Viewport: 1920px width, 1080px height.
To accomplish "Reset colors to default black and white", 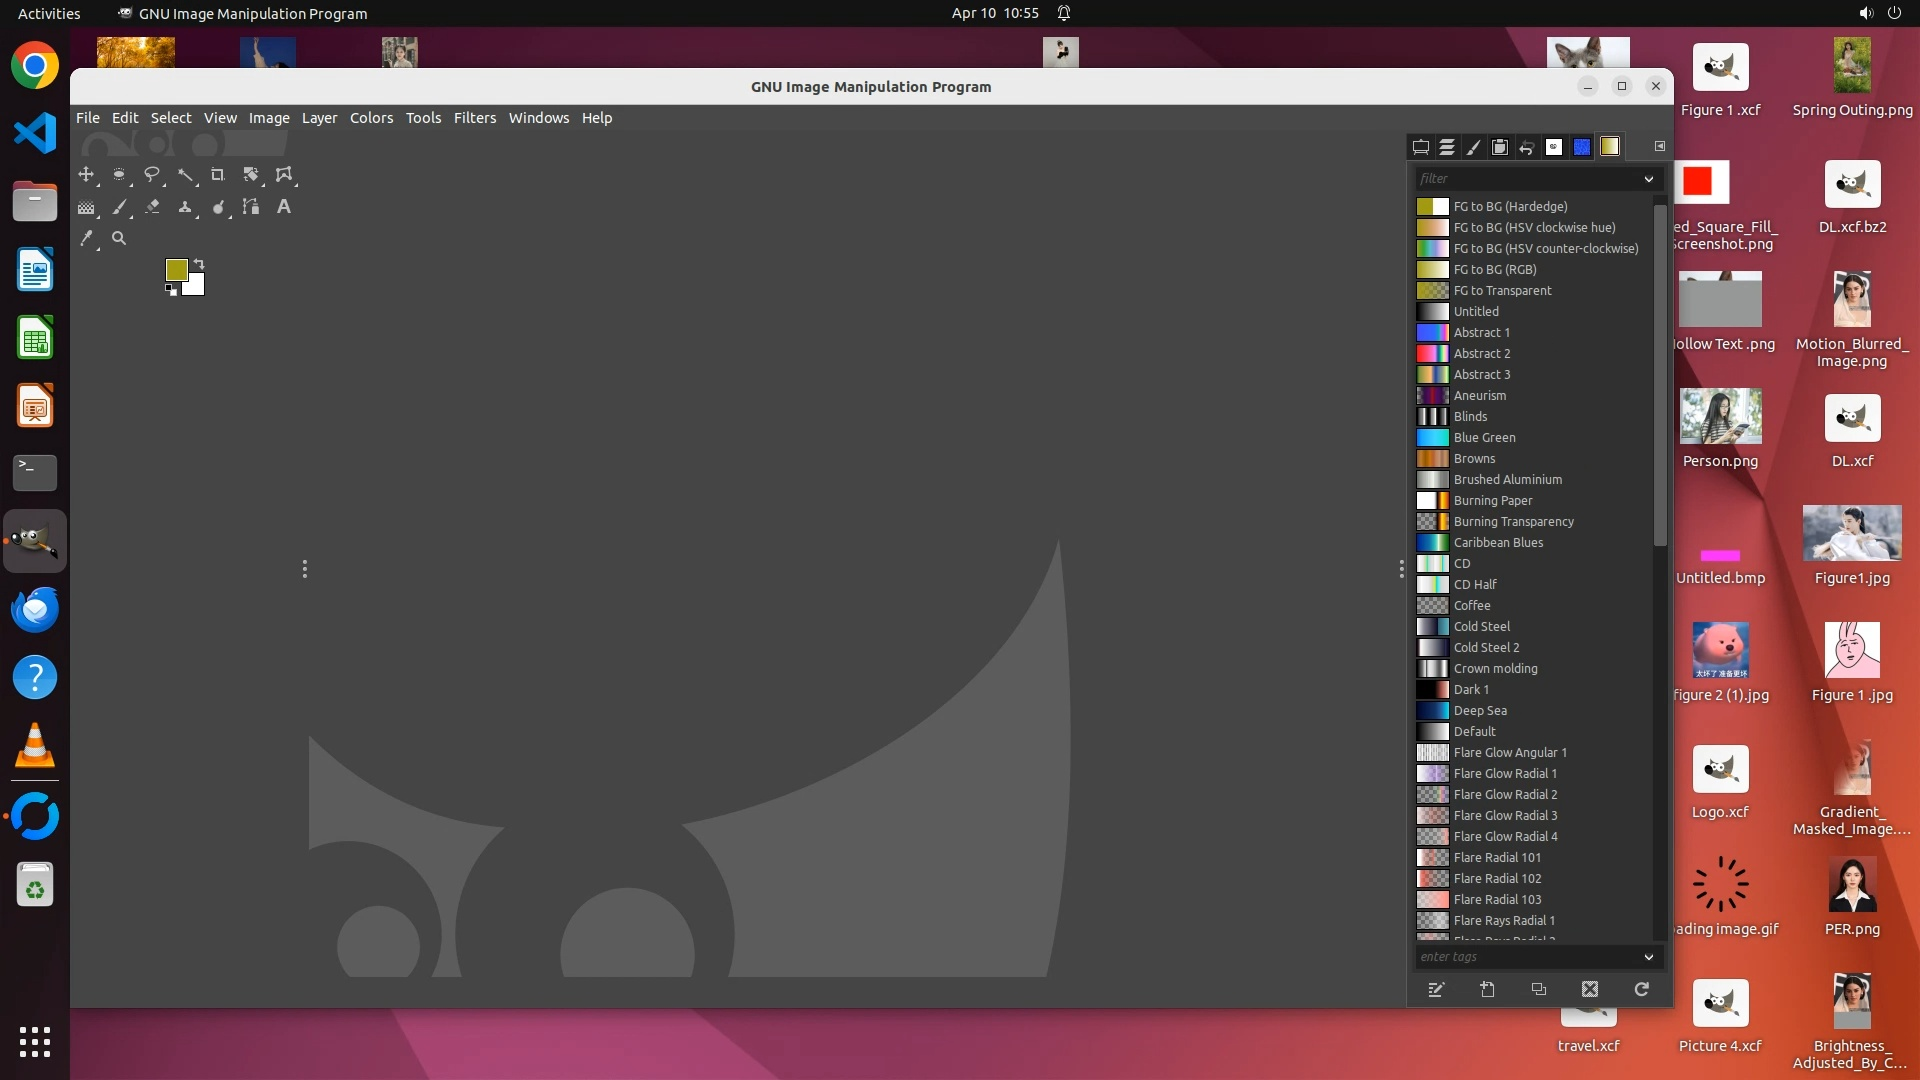I will click(x=171, y=290).
